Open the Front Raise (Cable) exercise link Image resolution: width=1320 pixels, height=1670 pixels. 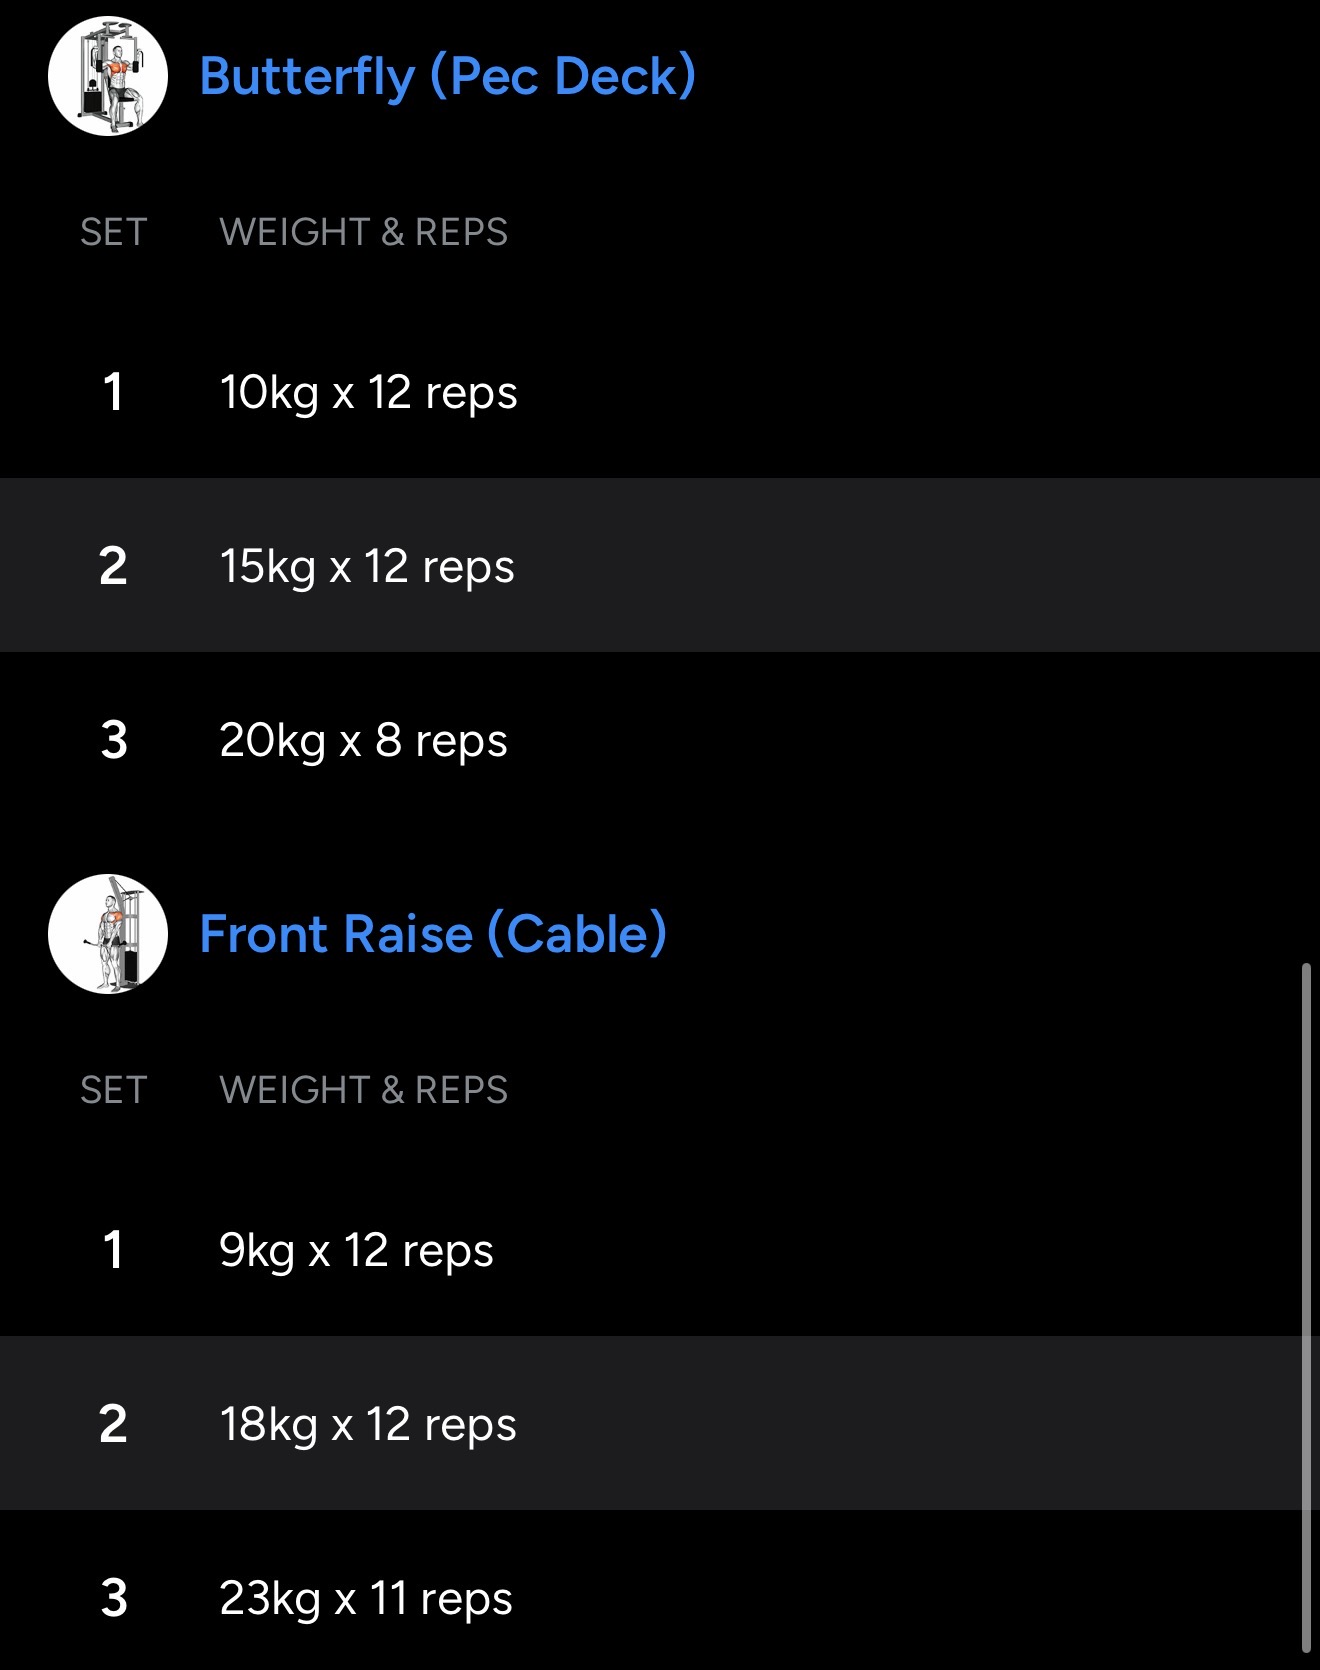433,934
